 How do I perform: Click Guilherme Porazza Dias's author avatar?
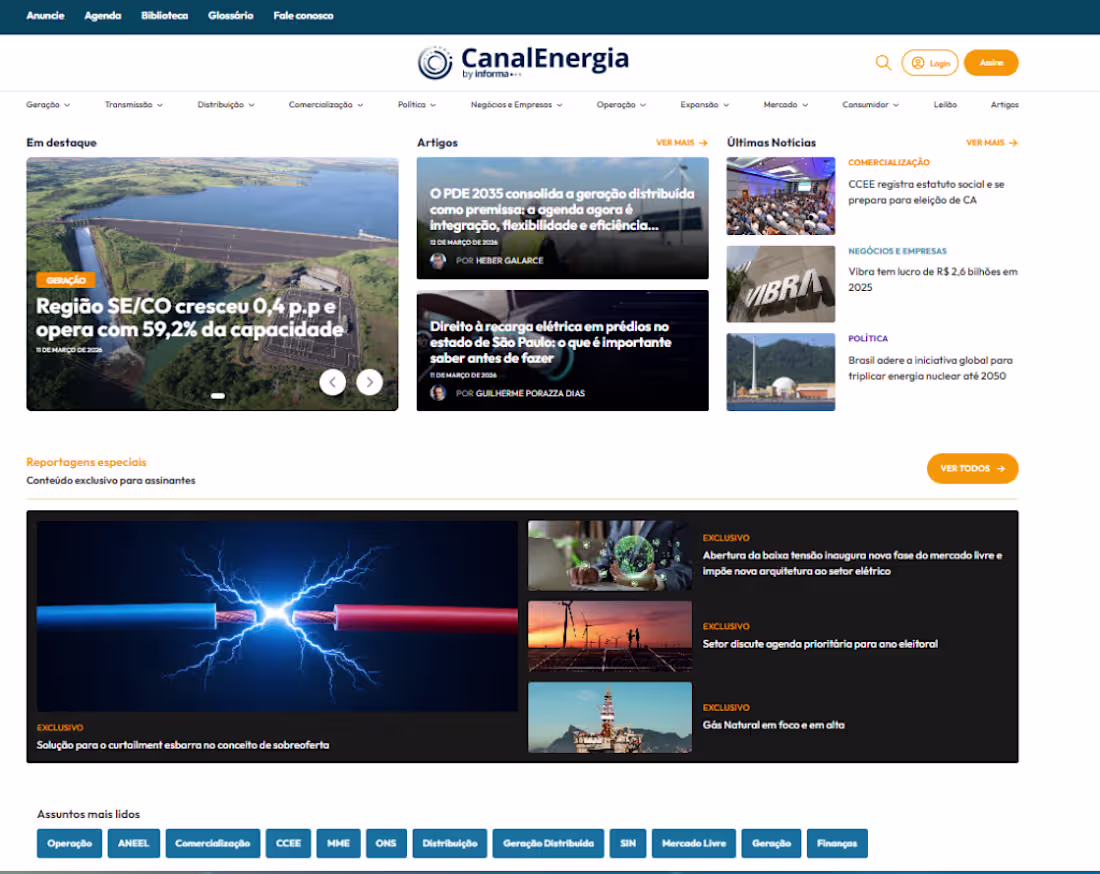point(435,392)
